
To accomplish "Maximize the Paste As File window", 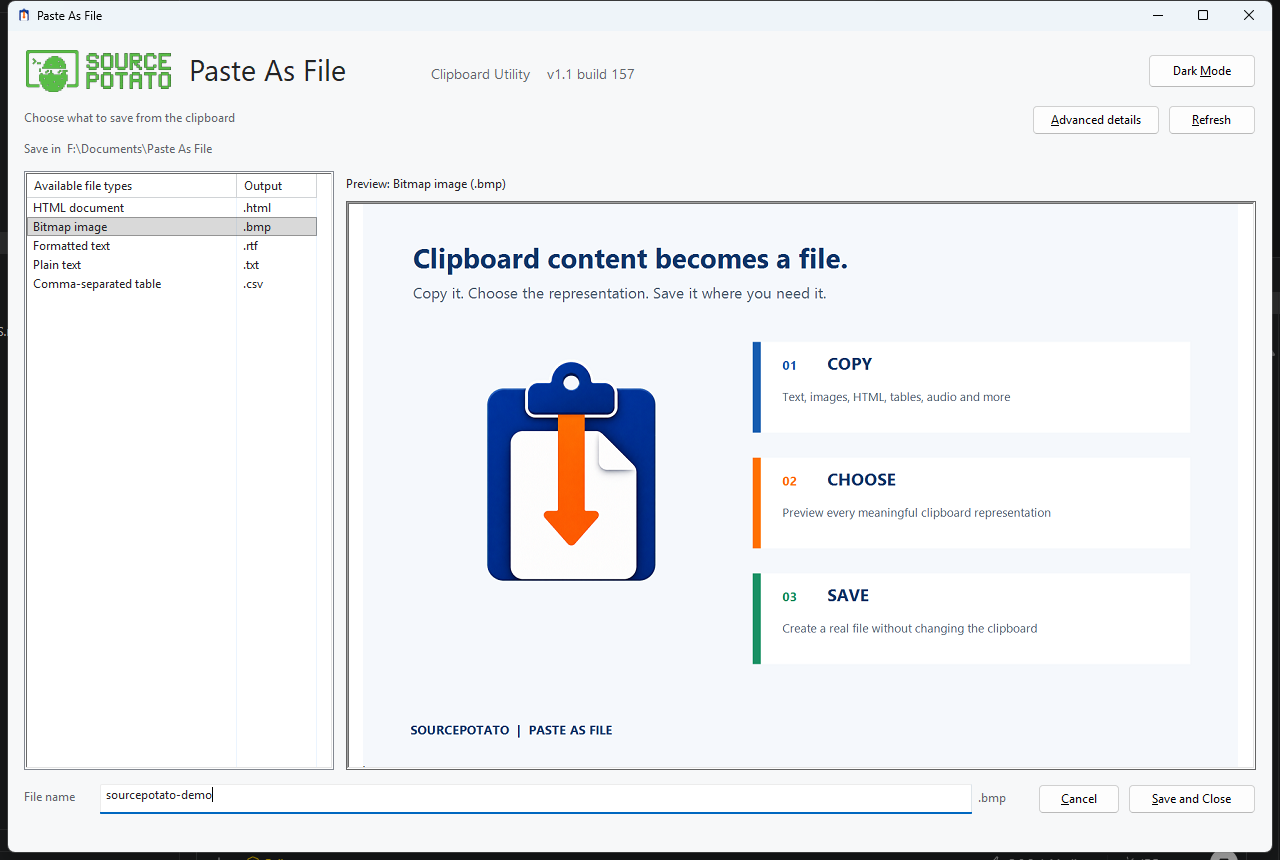I will coord(1203,15).
